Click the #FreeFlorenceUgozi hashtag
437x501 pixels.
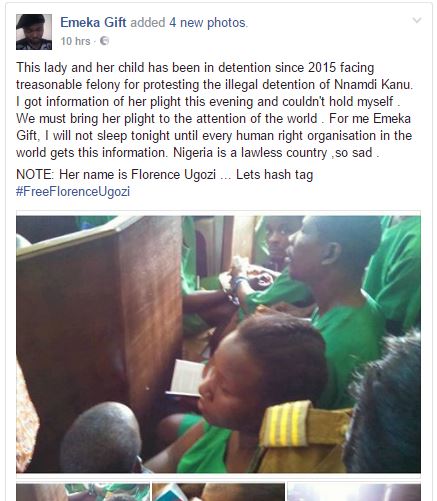click(73, 192)
